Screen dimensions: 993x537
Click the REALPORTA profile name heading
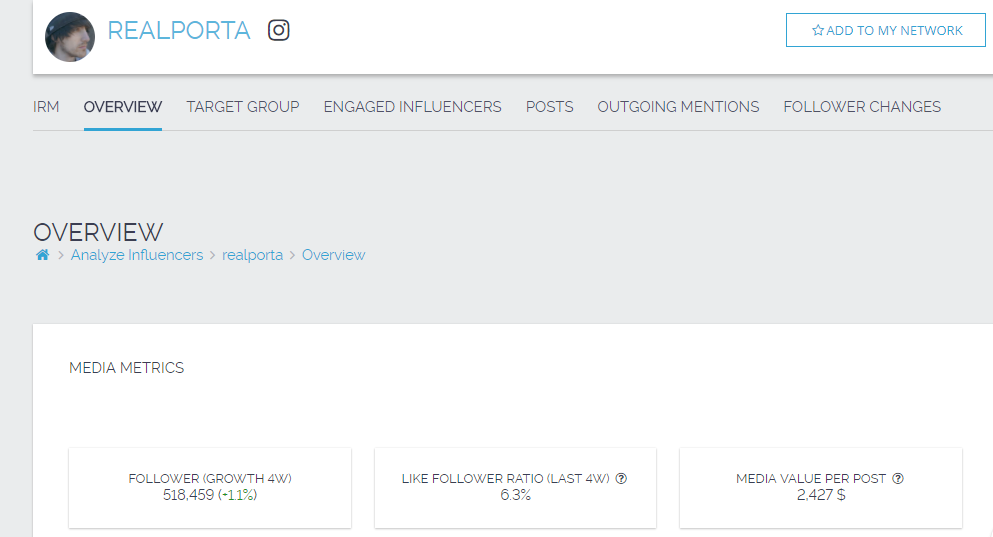[179, 31]
